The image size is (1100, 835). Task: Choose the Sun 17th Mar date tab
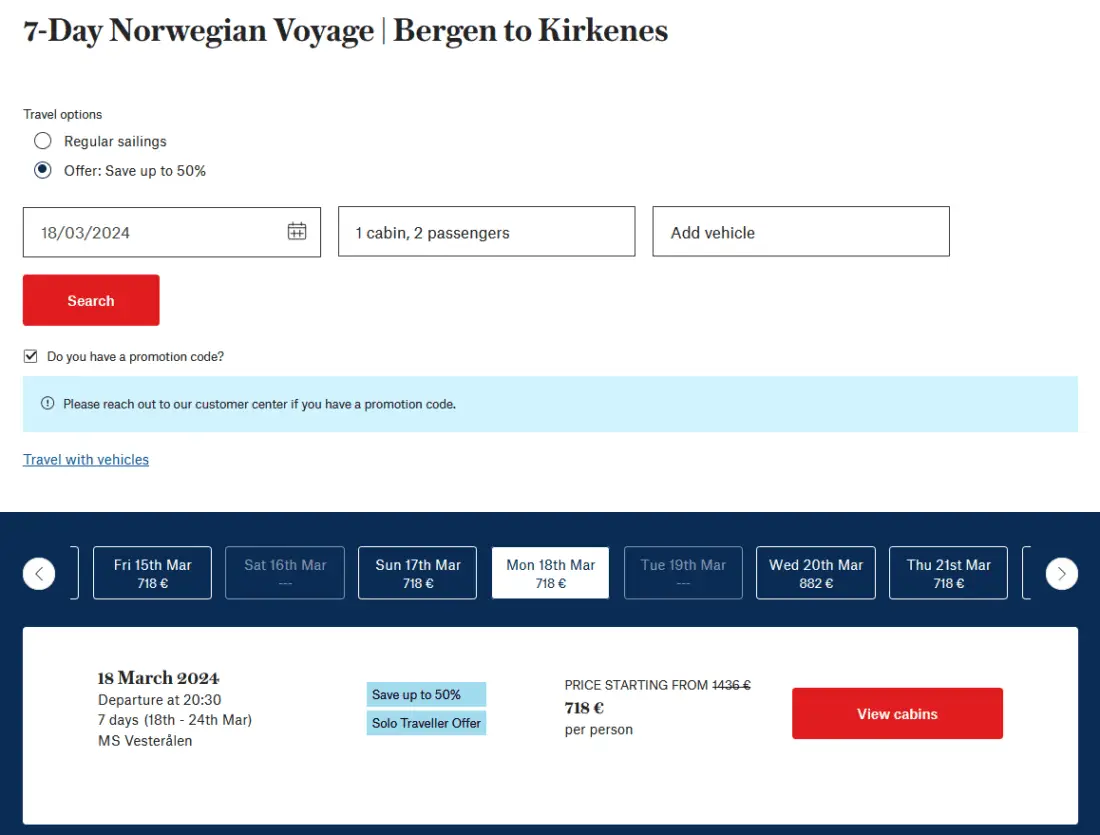(418, 573)
